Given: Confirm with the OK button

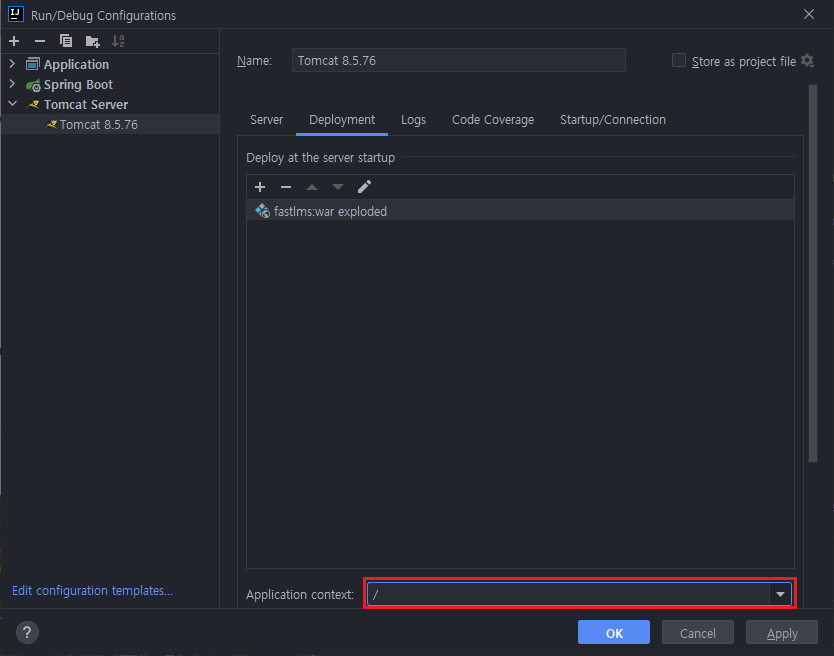Looking at the screenshot, I should (x=614, y=633).
